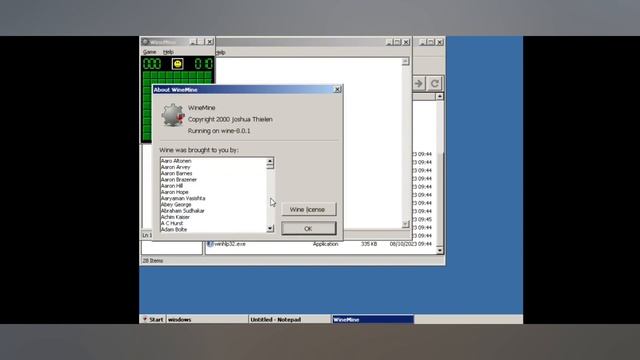
Task: Click the Notepad scroll up arrow
Action: [x=405, y=61]
